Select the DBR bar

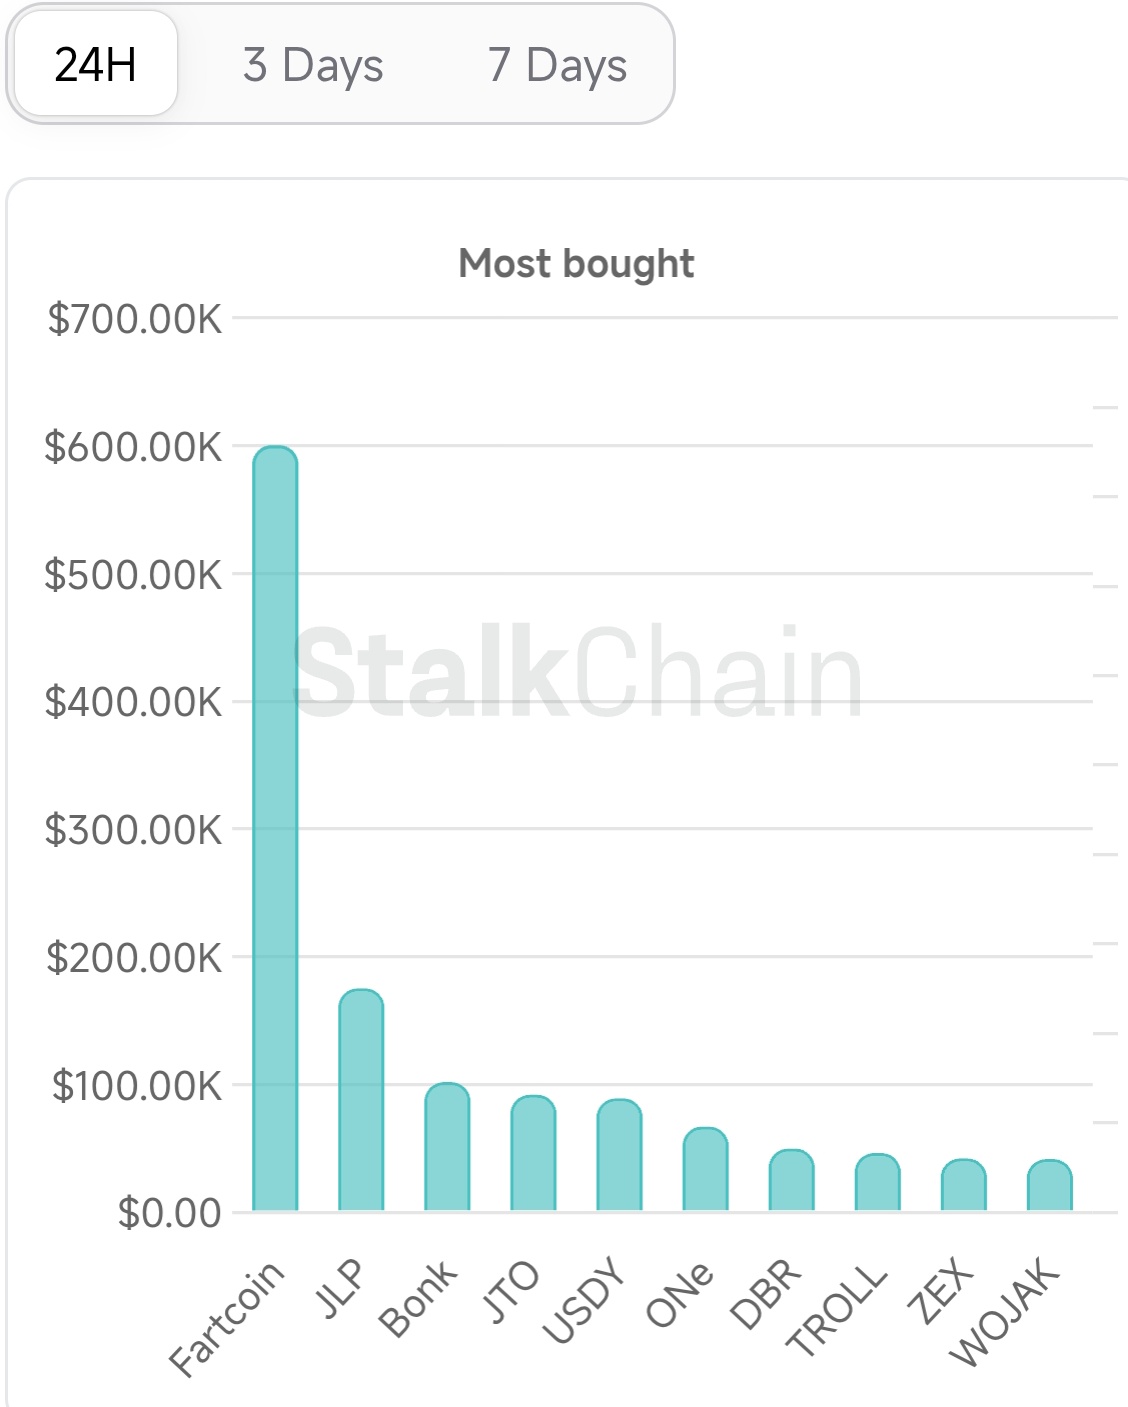coord(791,1180)
